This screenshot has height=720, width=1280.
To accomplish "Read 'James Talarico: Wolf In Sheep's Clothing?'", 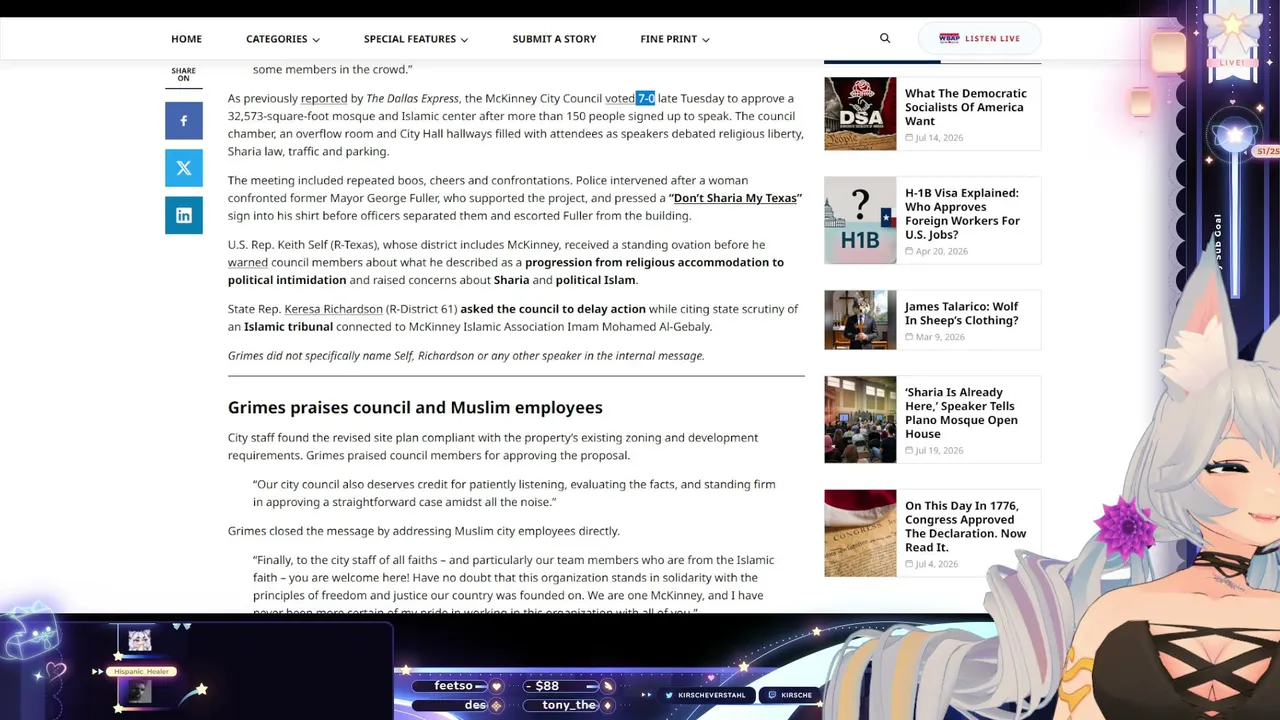I will click(x=962, y=313).
